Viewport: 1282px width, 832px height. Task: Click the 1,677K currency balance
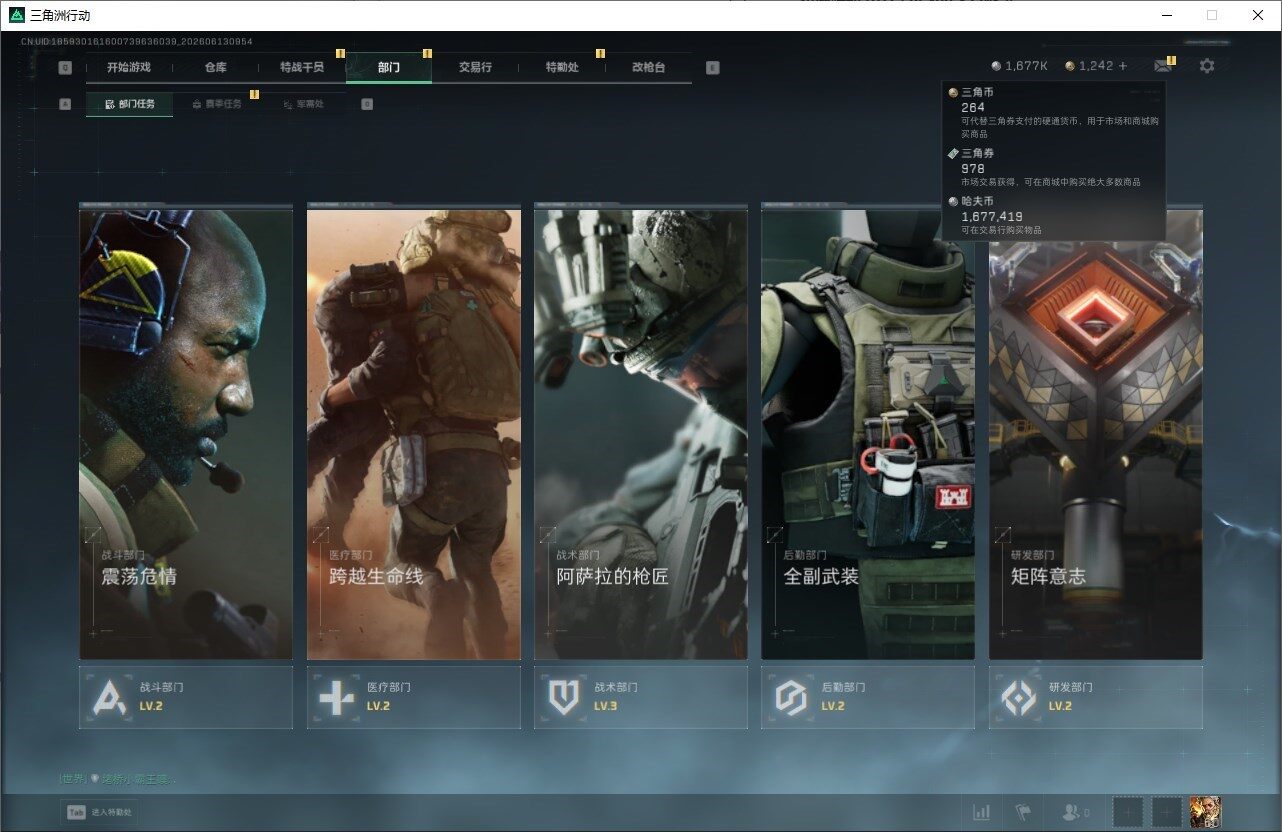pos(1026,66)
